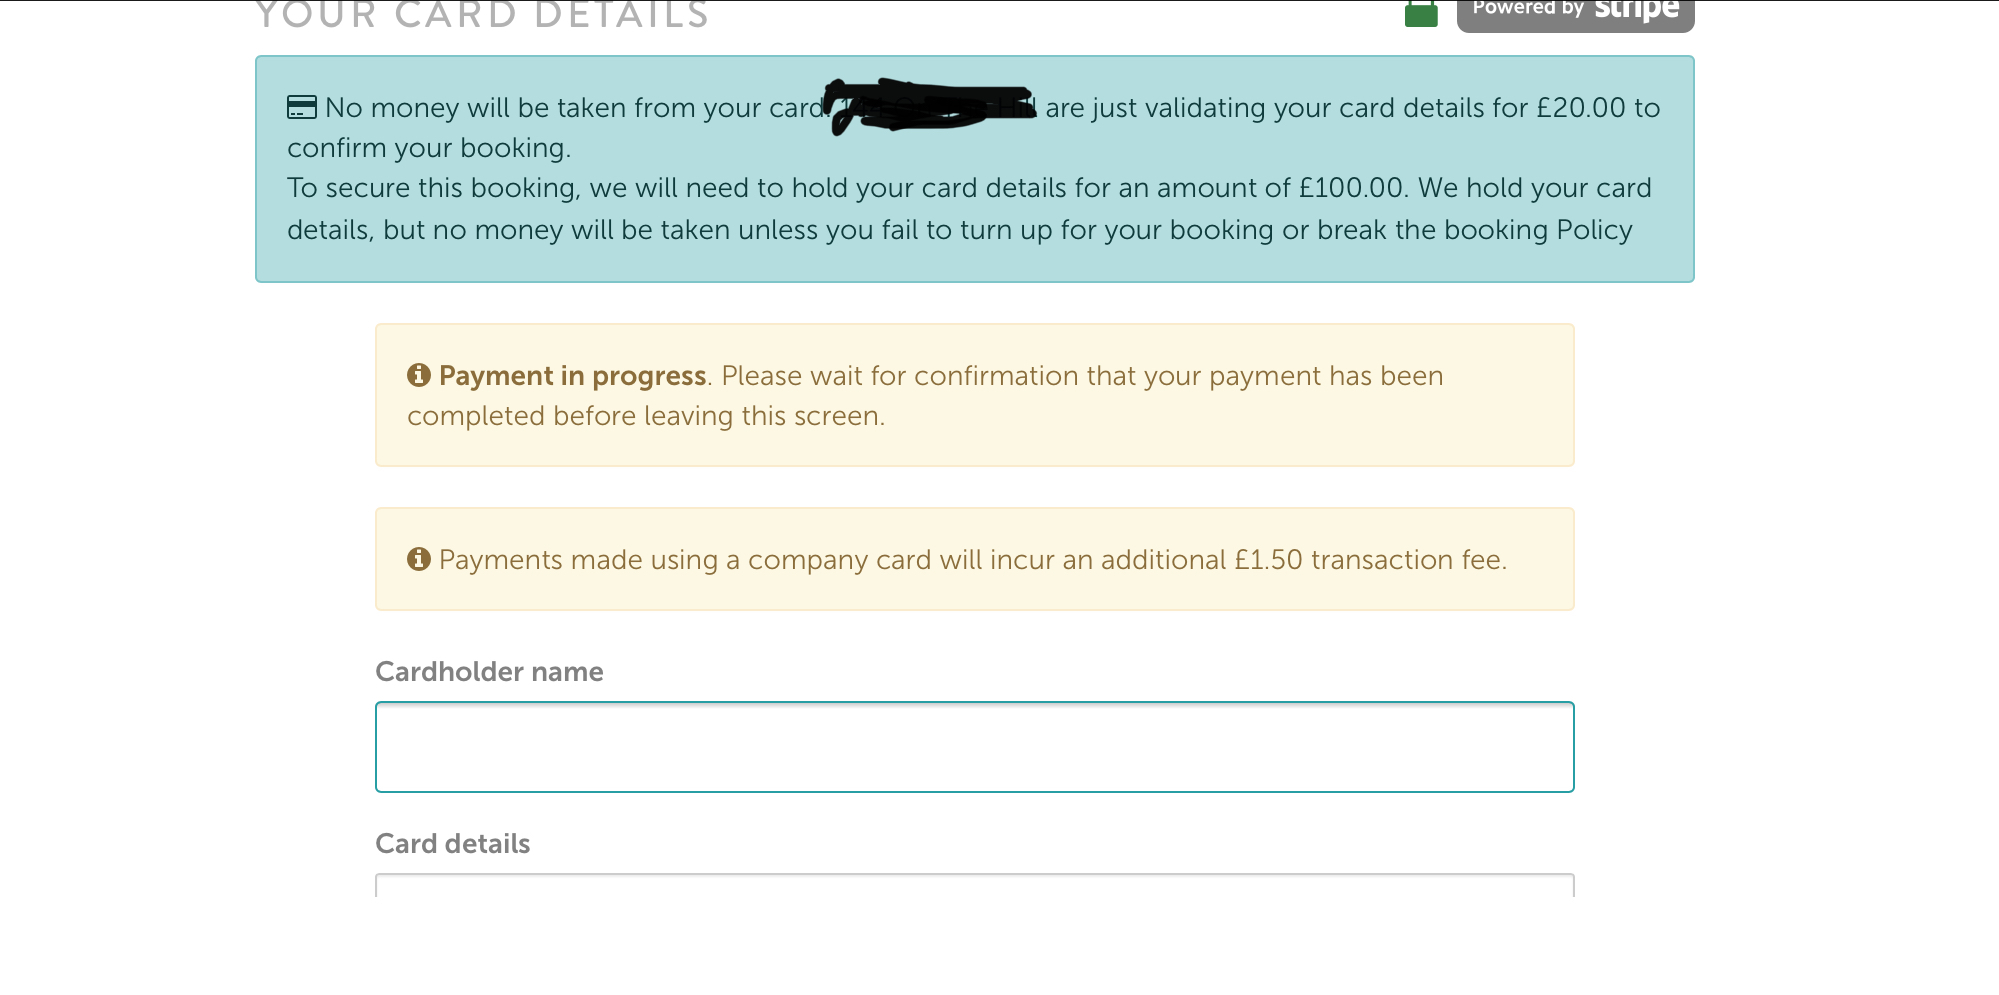The image size is (1999, 995).
Task: Click the scribbled-out redacted text in banner
Action: pos(930,105)
